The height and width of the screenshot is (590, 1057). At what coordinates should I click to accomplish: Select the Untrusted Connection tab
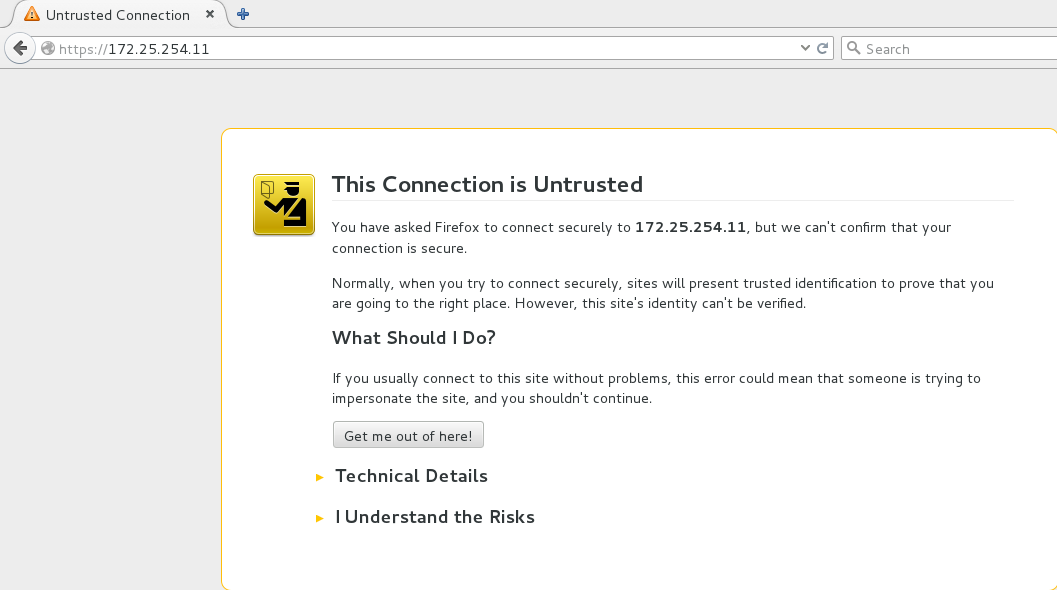[118, 14]
